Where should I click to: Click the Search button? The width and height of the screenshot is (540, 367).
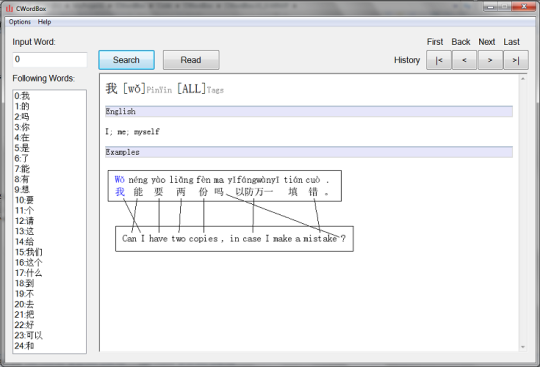126,60
